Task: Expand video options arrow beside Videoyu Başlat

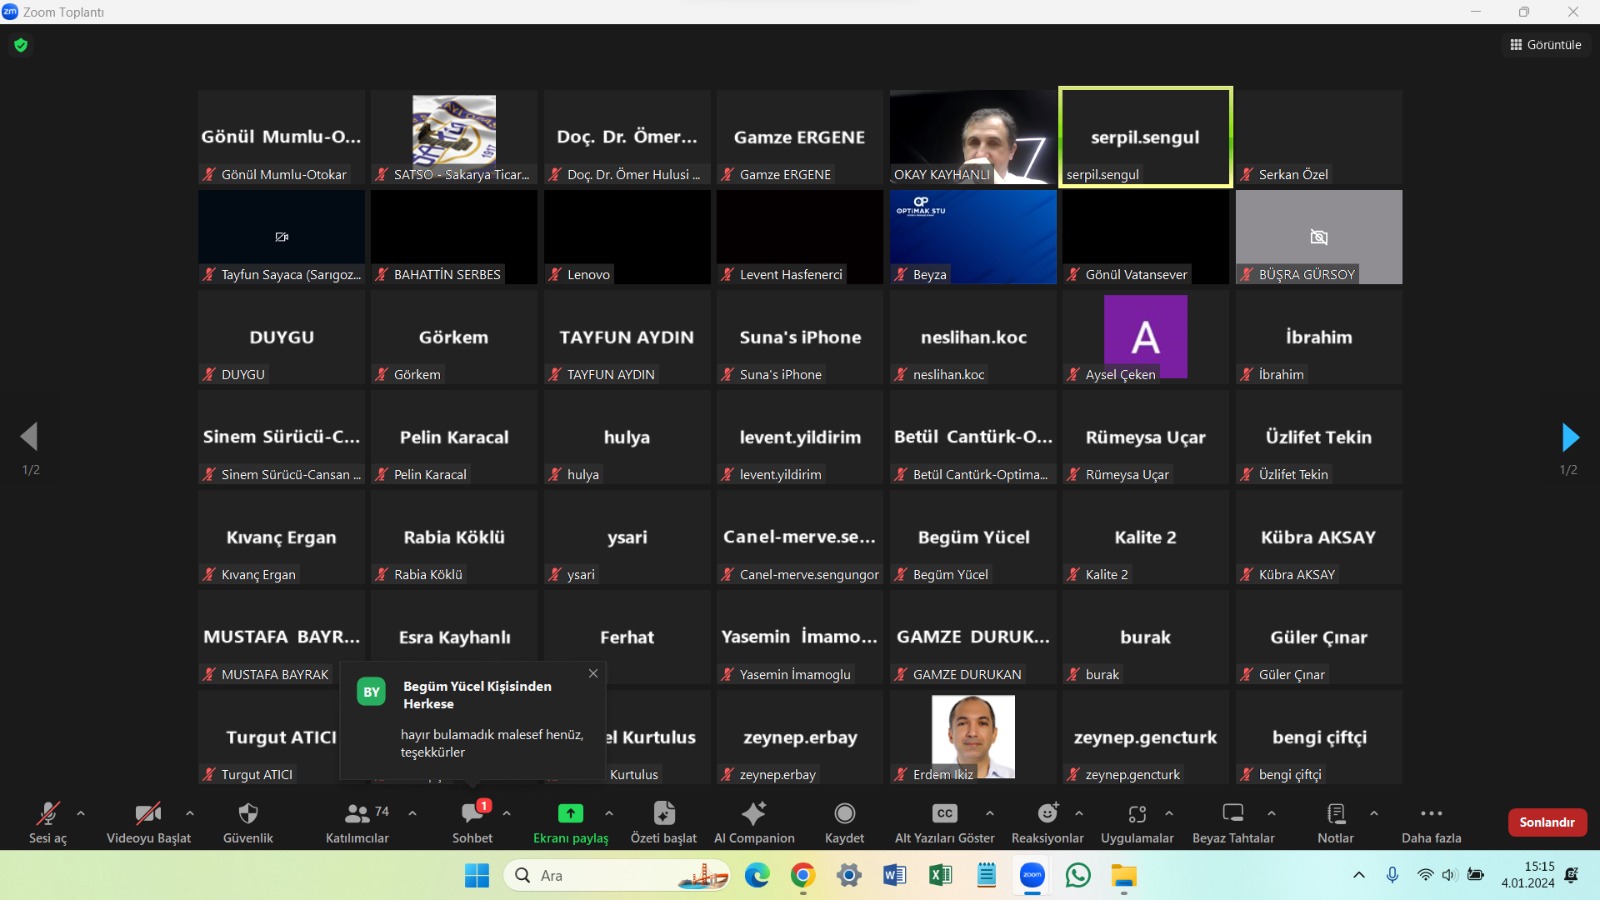Action: 190,813
